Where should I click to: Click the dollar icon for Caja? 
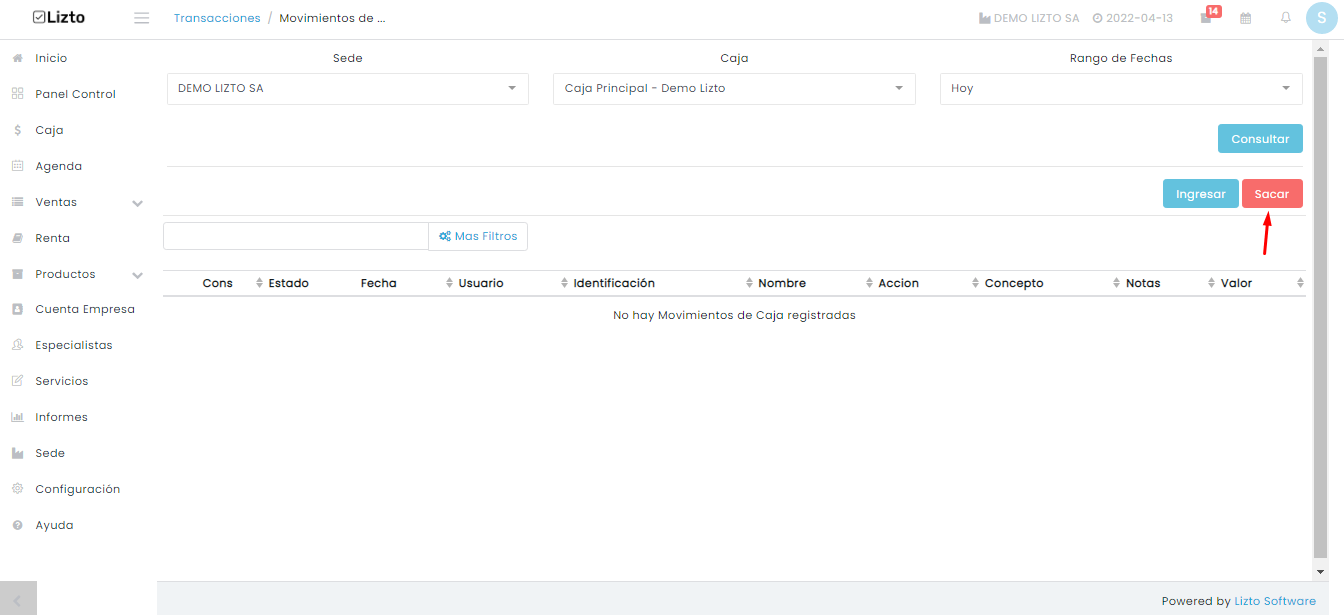[17, 130]
